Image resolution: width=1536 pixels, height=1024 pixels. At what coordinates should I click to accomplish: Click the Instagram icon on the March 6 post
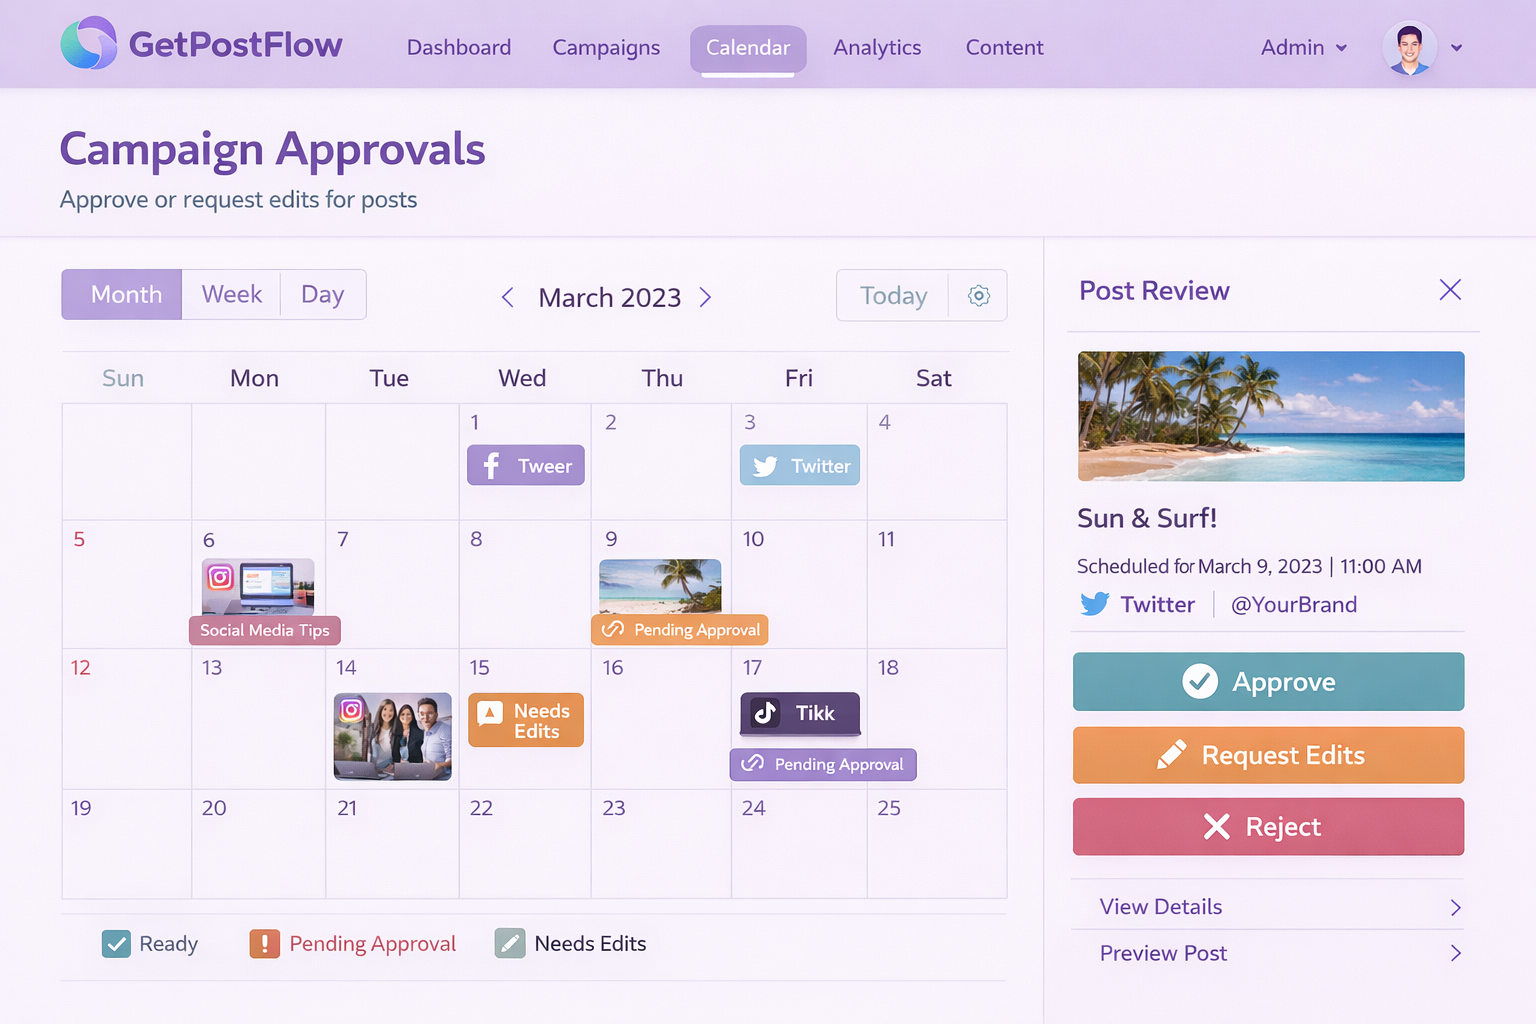click(x=219, y=578)
